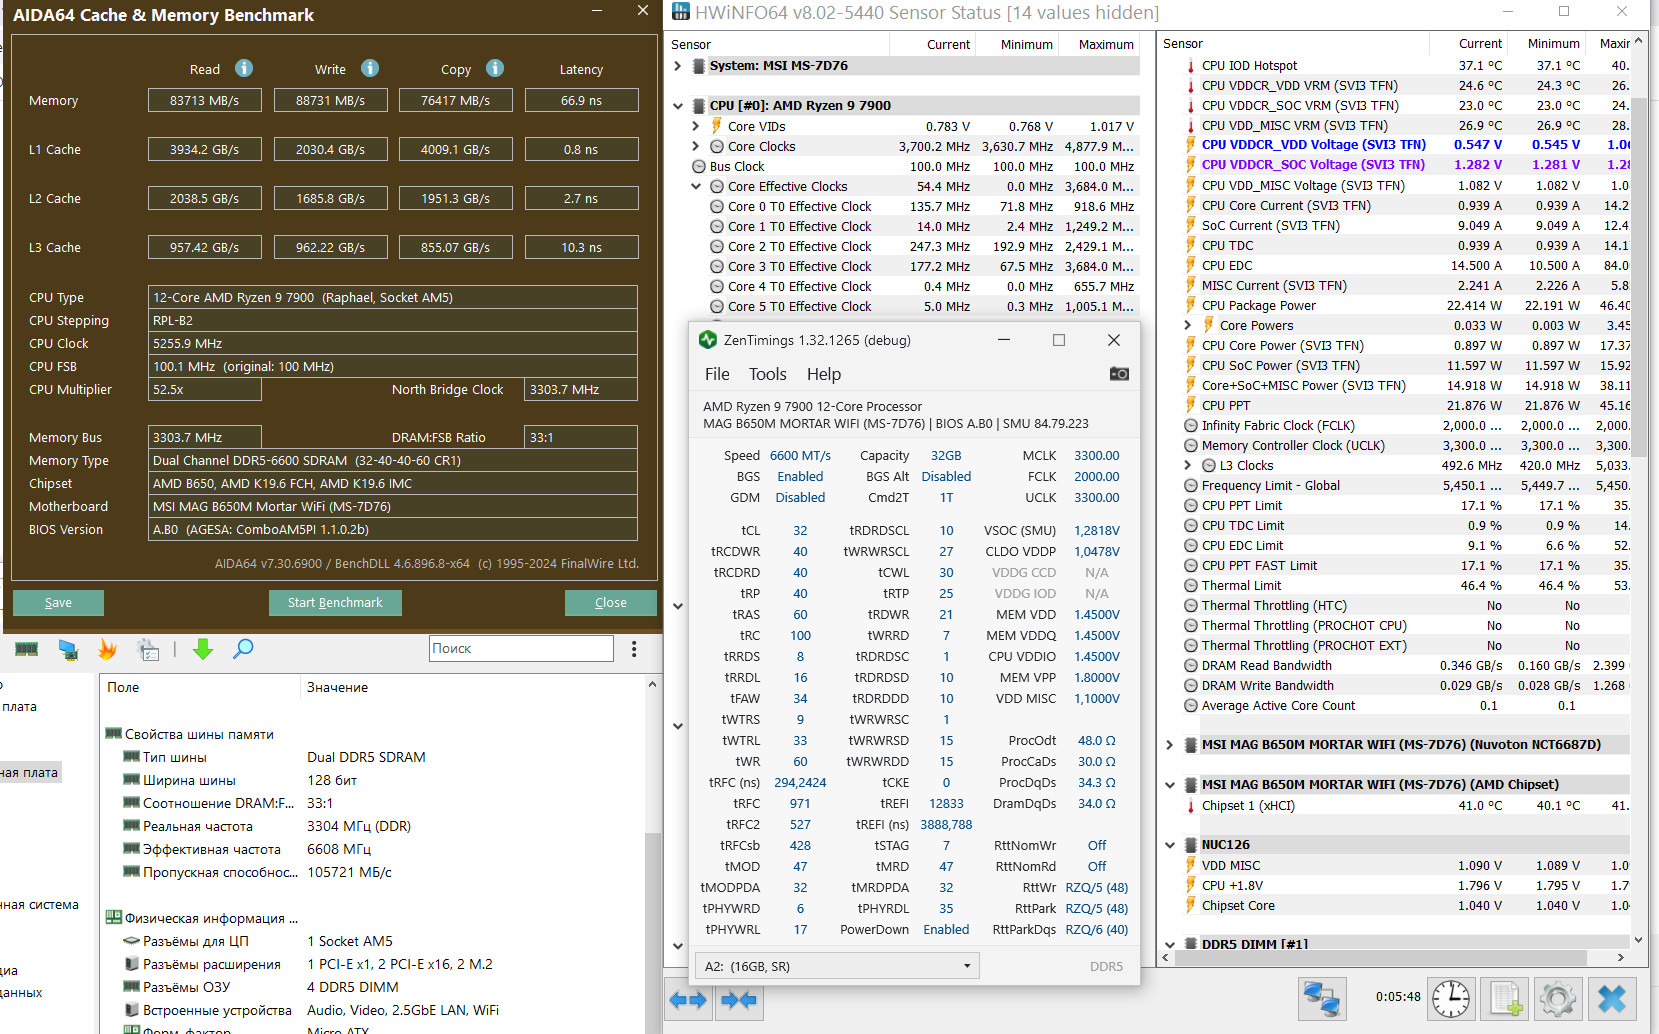
Task: Open the A2: (16GB, SR) module dropdown
Action: tap(836, 966)
